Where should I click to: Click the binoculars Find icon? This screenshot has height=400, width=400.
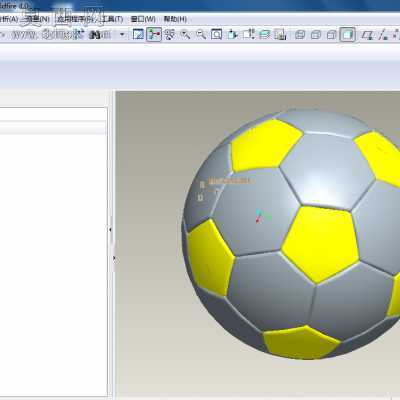pos(95,34)
